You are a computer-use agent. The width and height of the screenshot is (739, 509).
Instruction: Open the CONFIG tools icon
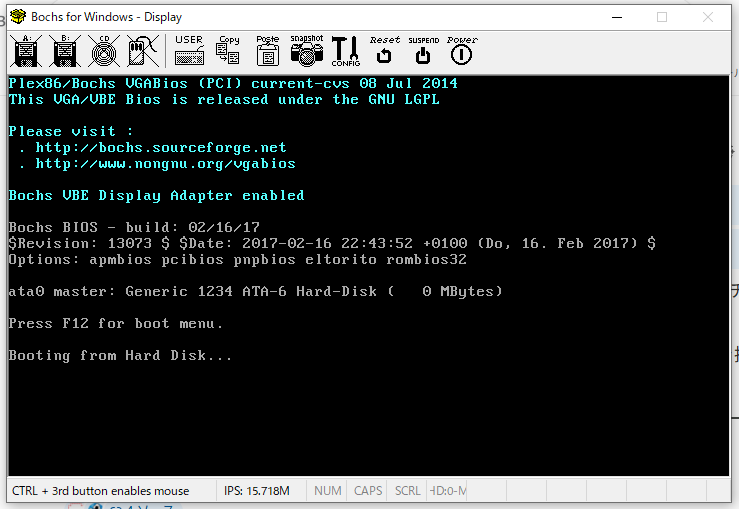[x=345, y=51]
